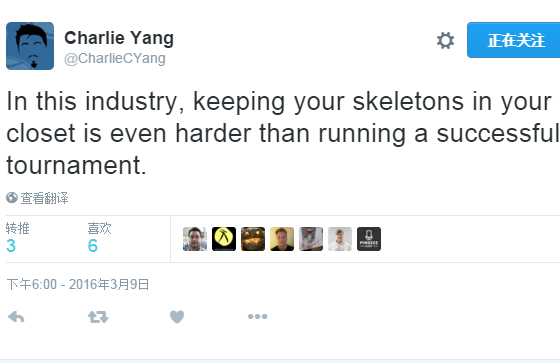The image size is (560, 363).
Task: Open the orange creature face avatar
Action: click(x=253, y=239)
